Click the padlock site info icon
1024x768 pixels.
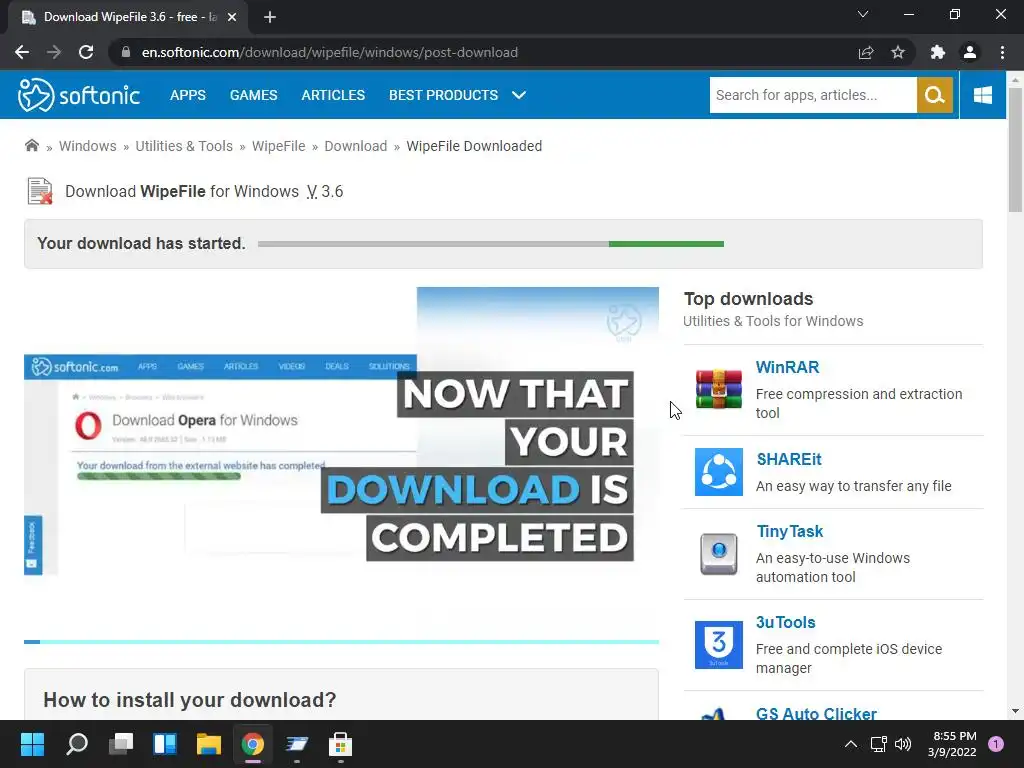click(126, 52)
